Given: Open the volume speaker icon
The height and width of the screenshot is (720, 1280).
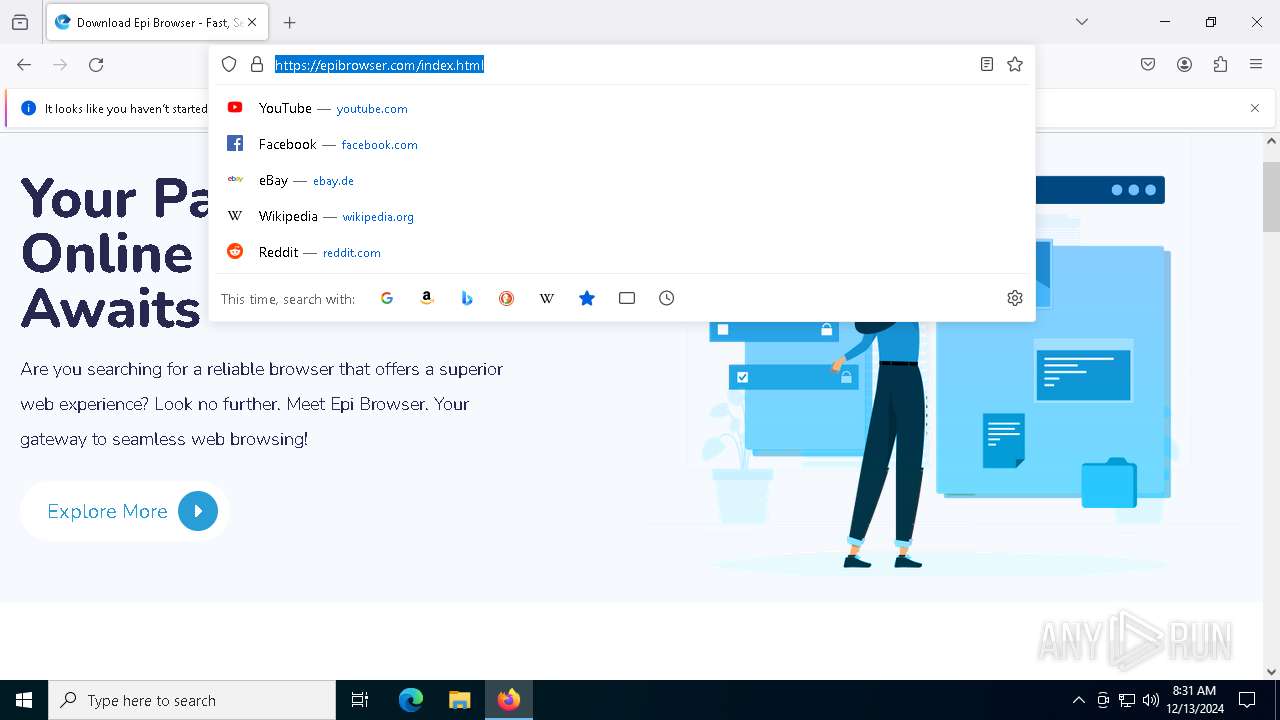Looking at the screenshot, I should 1151,700.
